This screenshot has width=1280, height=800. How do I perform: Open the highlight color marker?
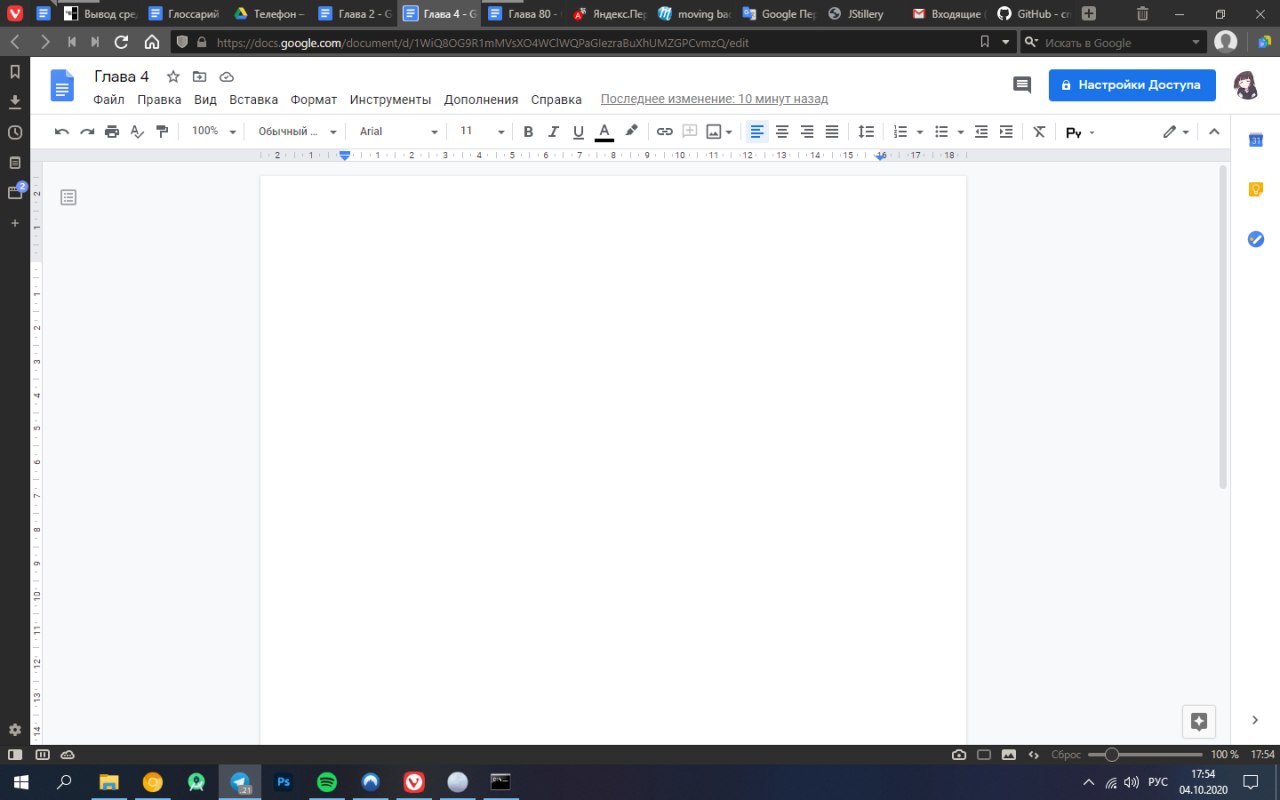click(x=631, y=131)
